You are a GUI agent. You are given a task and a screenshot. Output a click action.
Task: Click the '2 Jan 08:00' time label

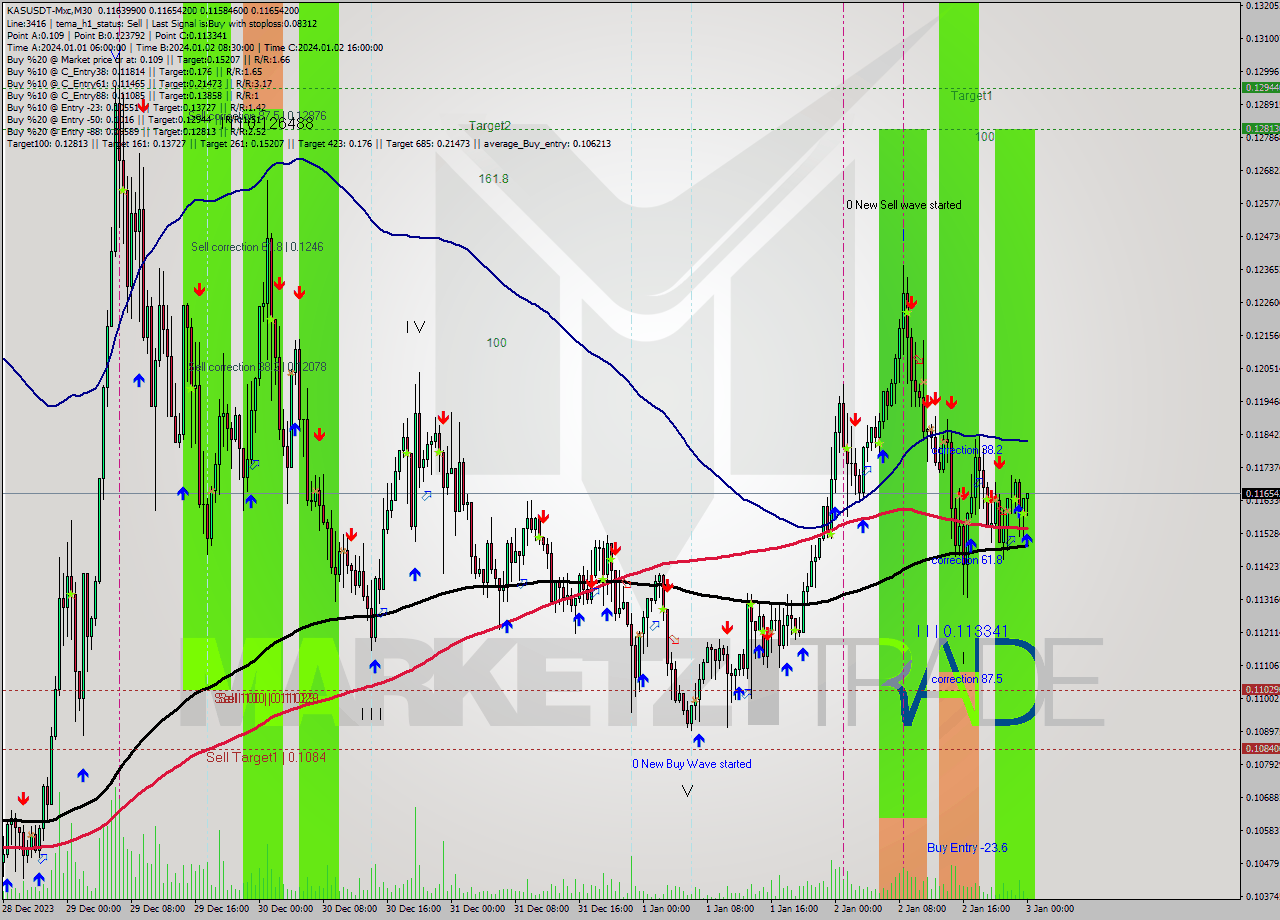click(x=922, y=909)
